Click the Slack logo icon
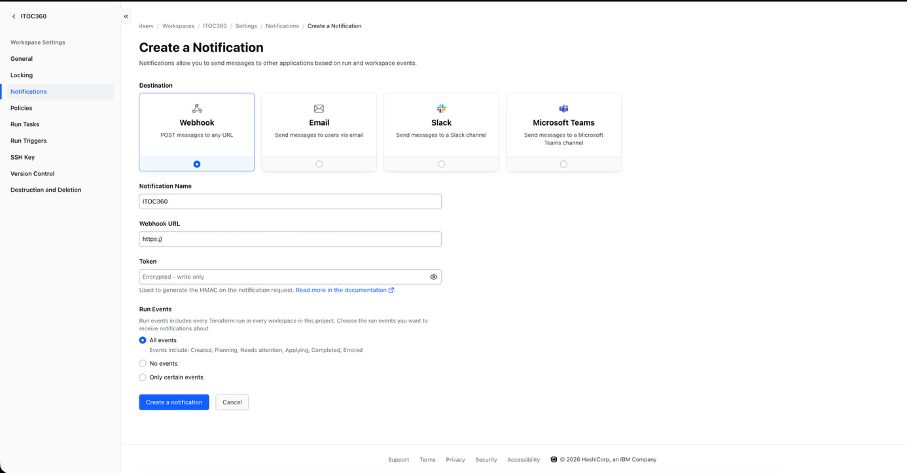The image size is (908, 474). click(x=441, y=108)
